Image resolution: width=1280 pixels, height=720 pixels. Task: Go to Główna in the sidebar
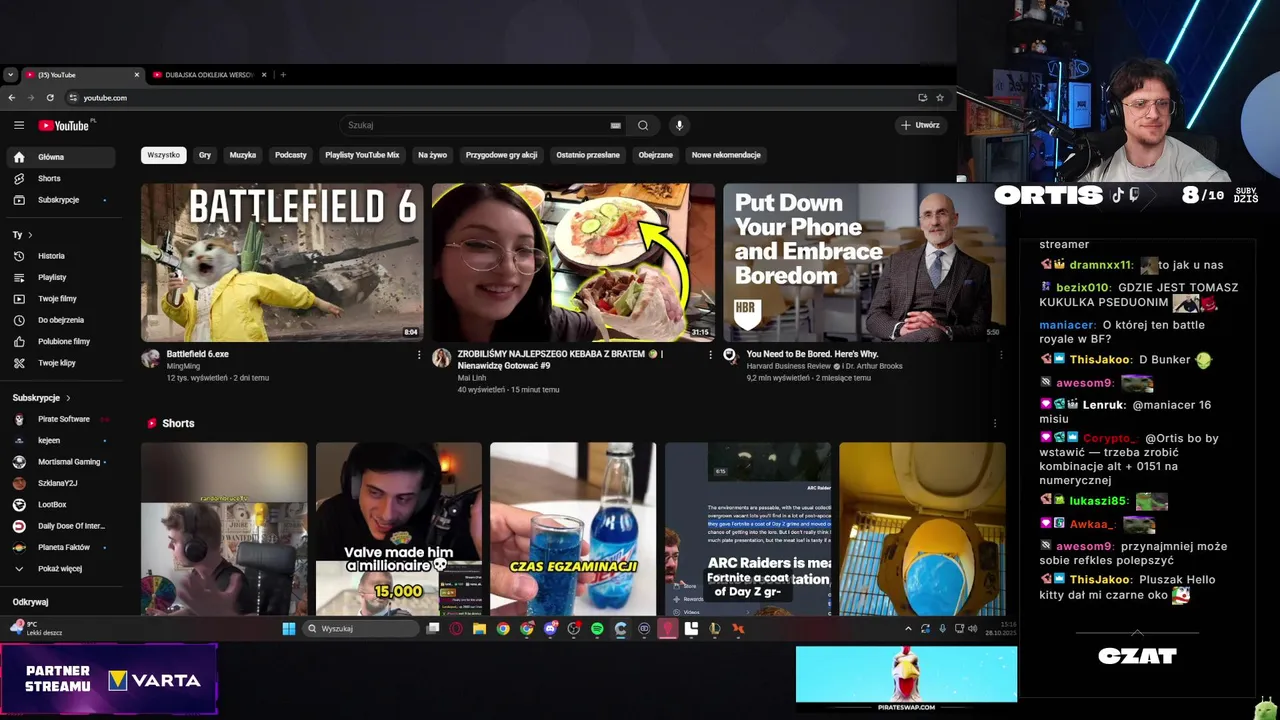[60, 157]
